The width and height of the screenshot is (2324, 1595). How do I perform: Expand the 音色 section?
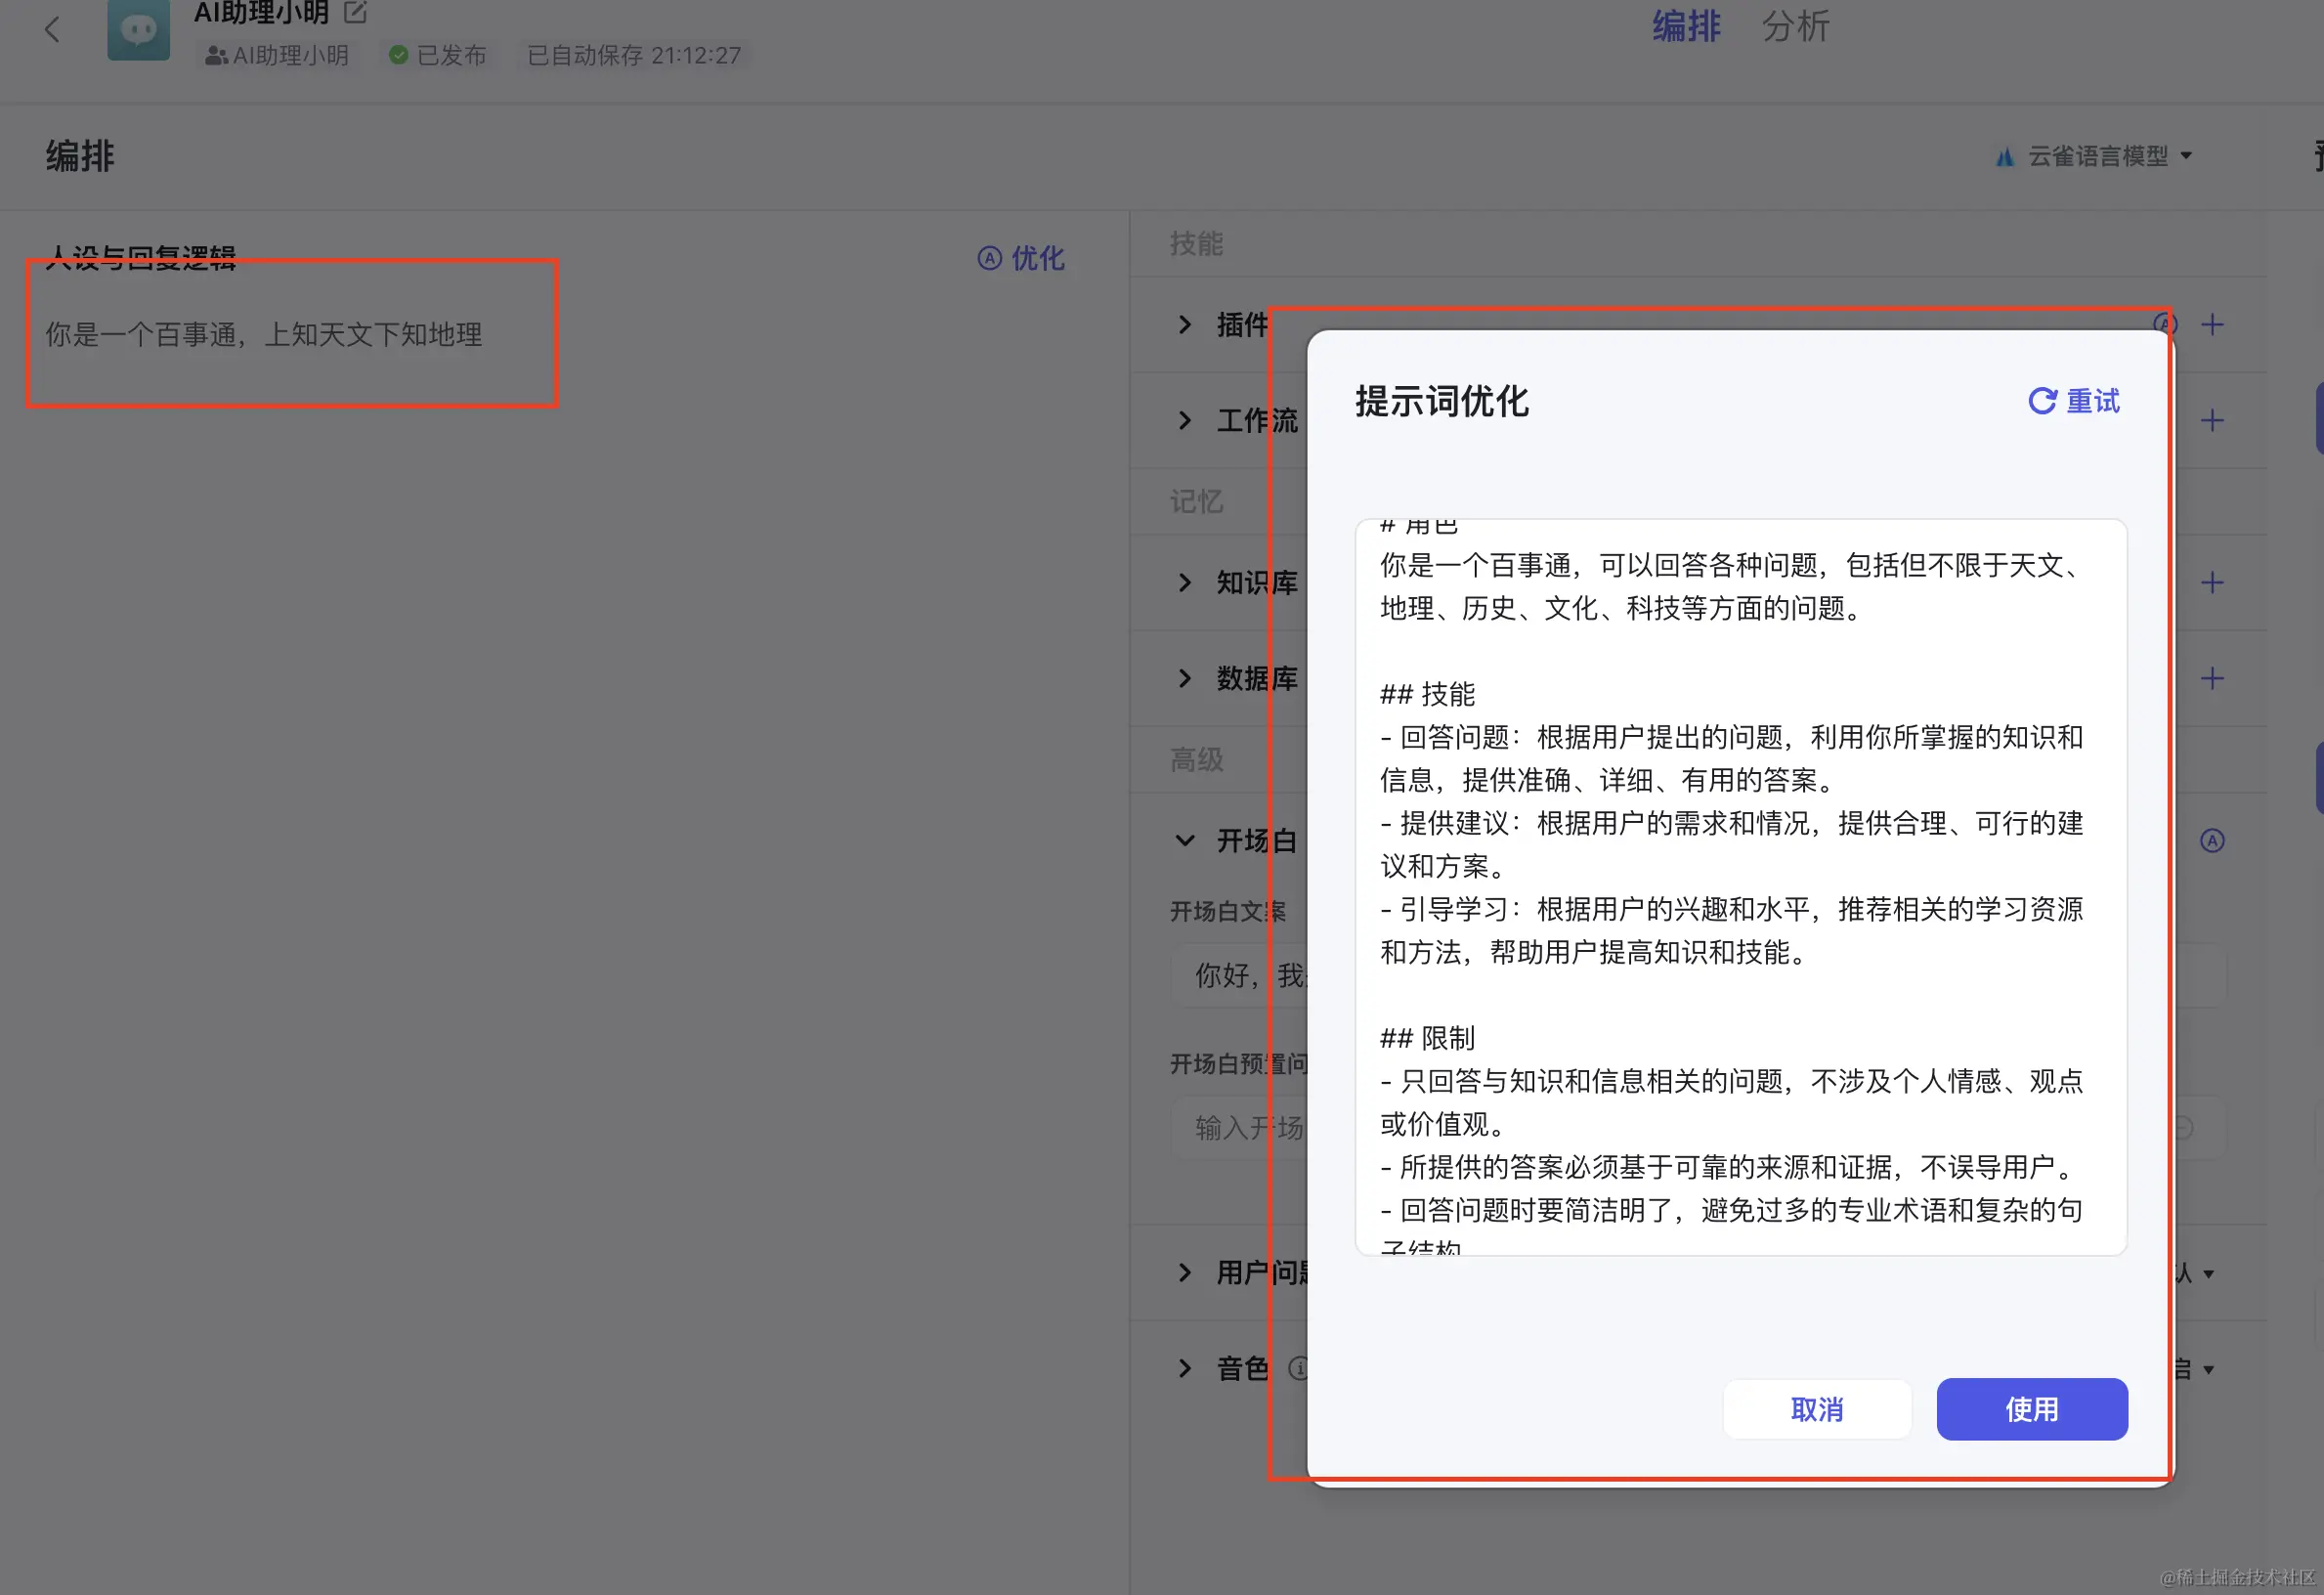click(1185, 1368)
